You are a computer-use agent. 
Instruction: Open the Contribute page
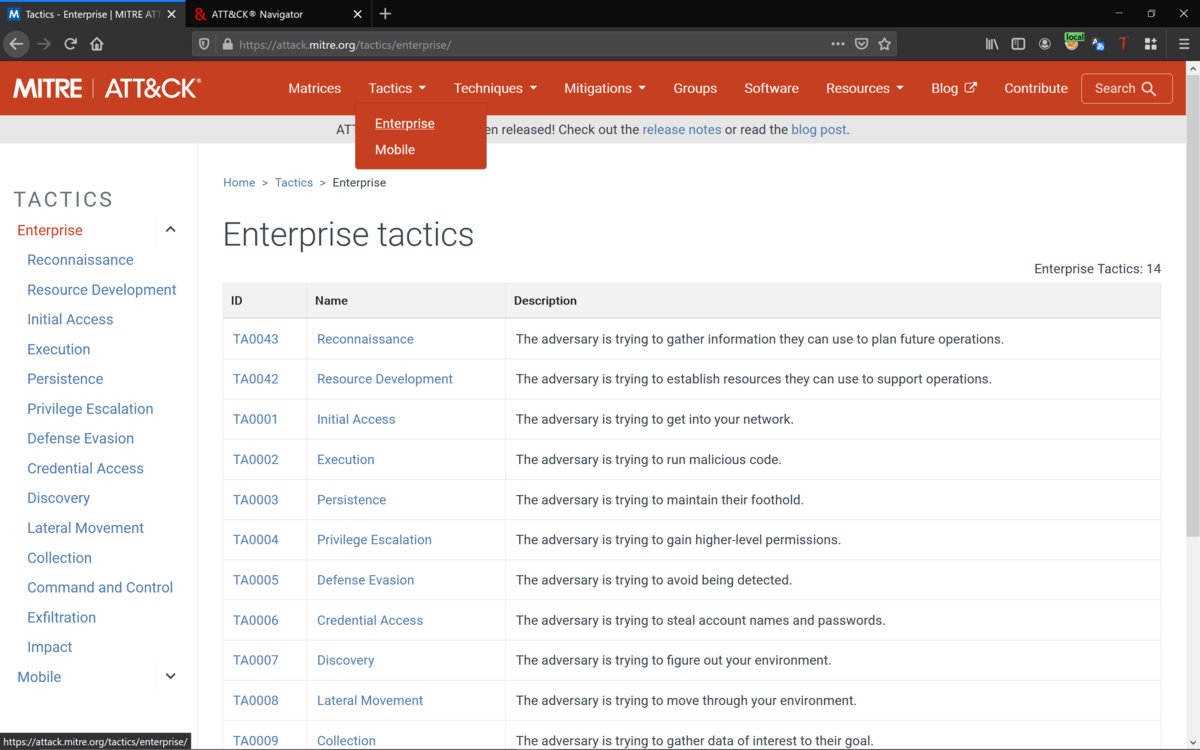click(1036, 88)
